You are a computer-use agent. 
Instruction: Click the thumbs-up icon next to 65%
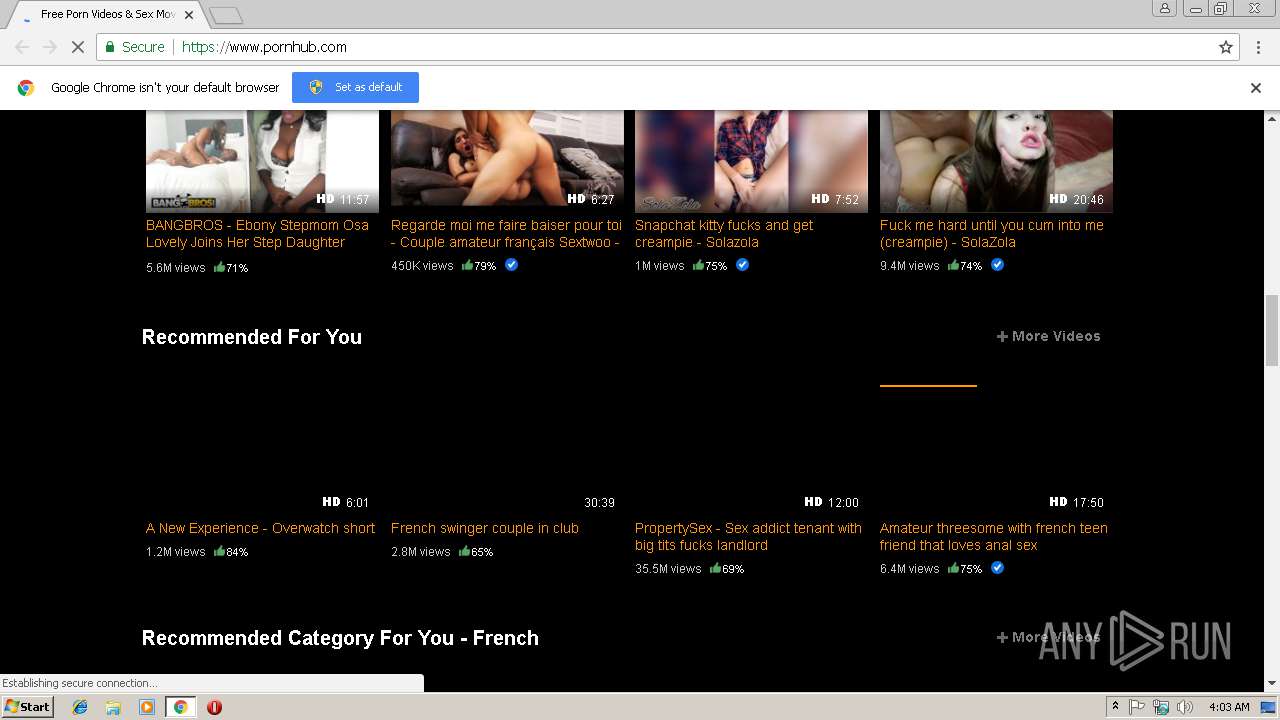[x=464, y=551]
